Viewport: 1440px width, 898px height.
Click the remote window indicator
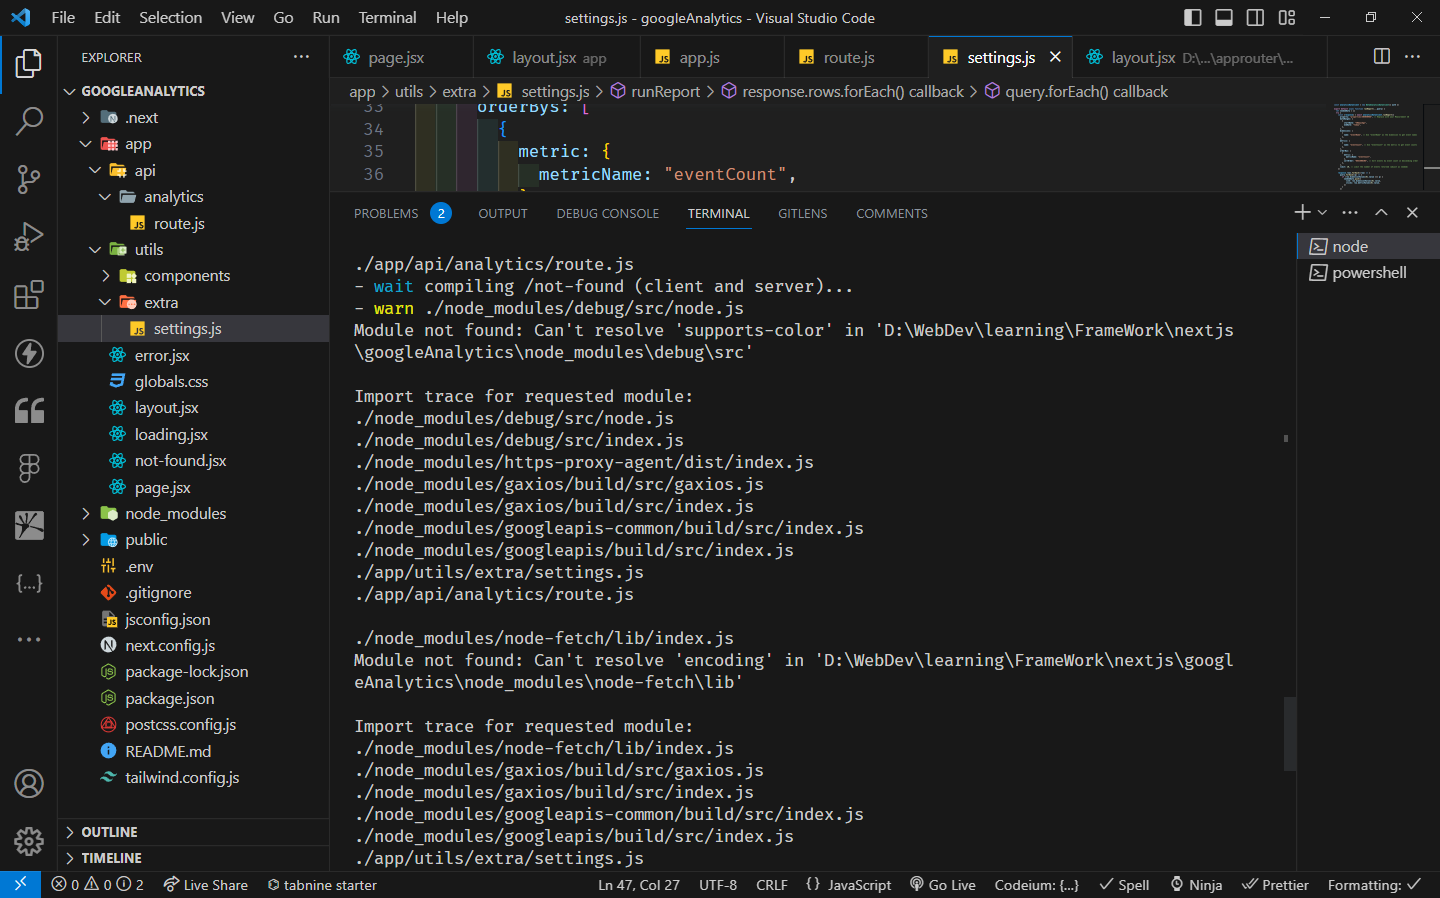20,885
